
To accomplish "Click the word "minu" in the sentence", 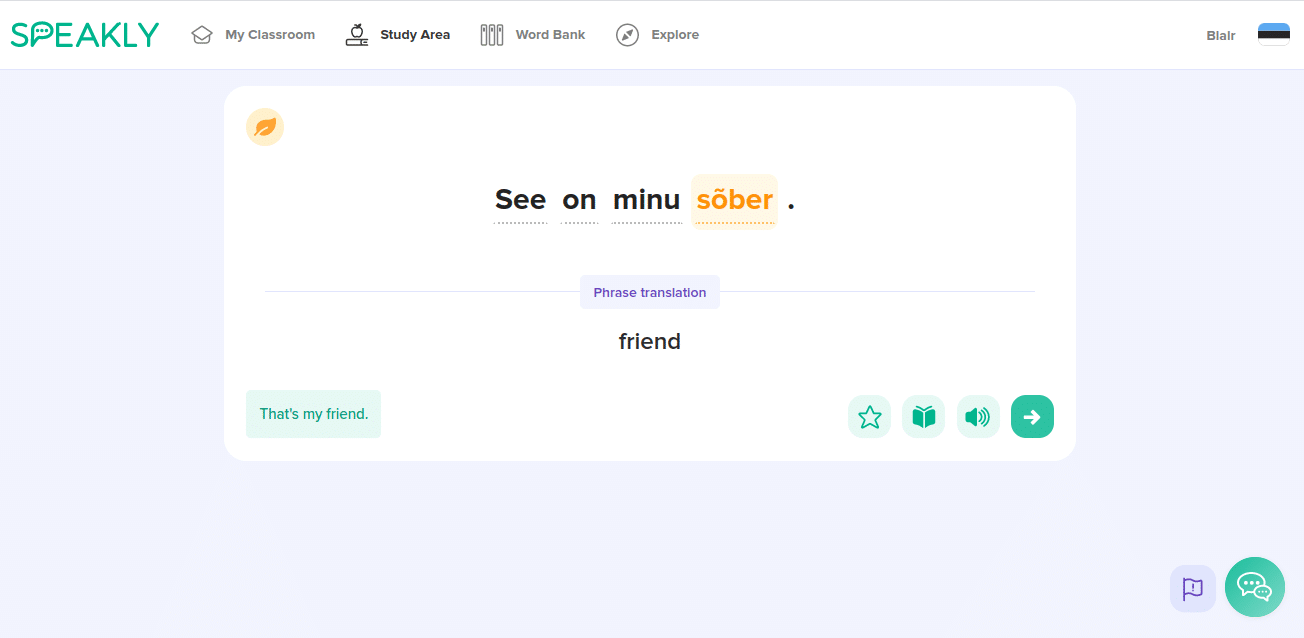I will click(646, 200).
